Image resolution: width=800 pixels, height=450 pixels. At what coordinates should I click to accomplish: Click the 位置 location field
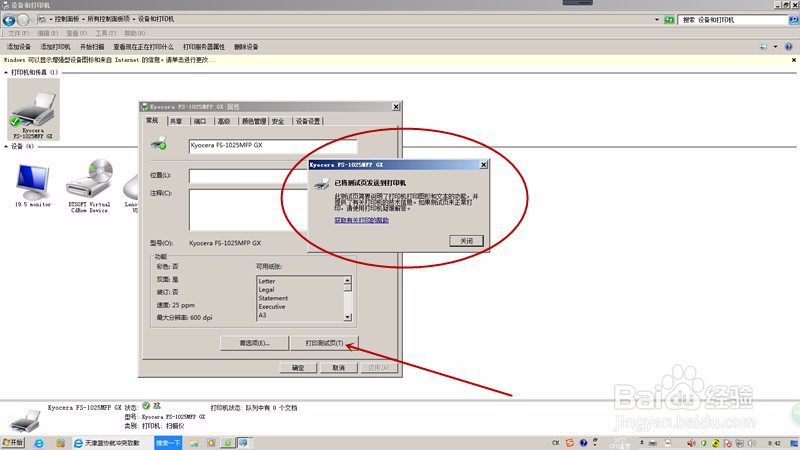tap(248, 176)
